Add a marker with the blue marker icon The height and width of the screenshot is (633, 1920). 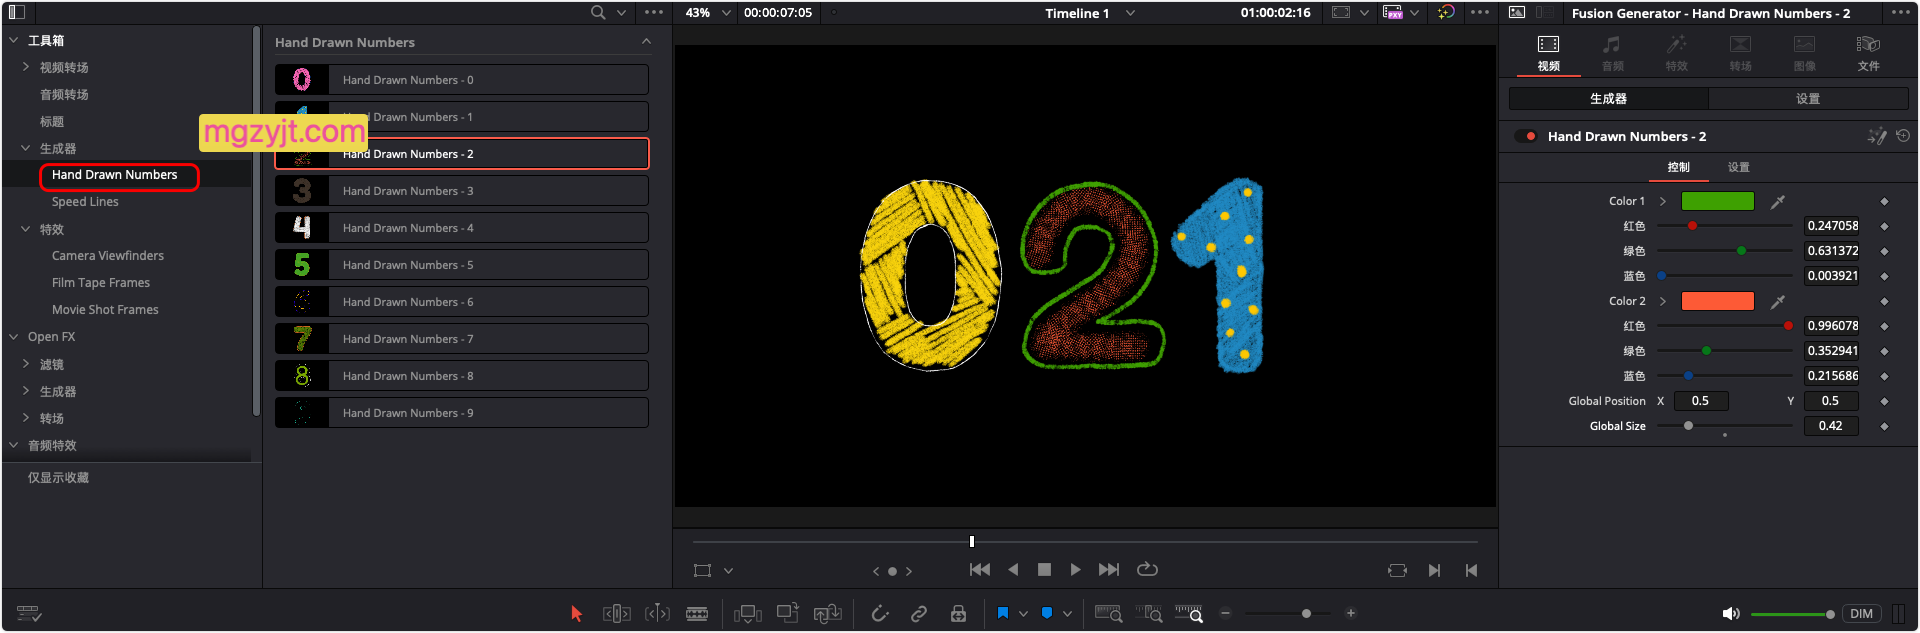pyautogui.click(x=1046, y=613)
